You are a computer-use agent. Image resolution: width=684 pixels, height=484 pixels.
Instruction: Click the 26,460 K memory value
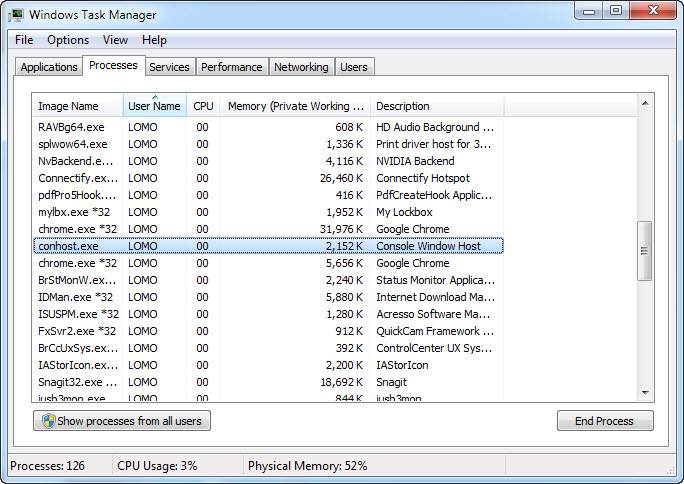pos(342,178)
